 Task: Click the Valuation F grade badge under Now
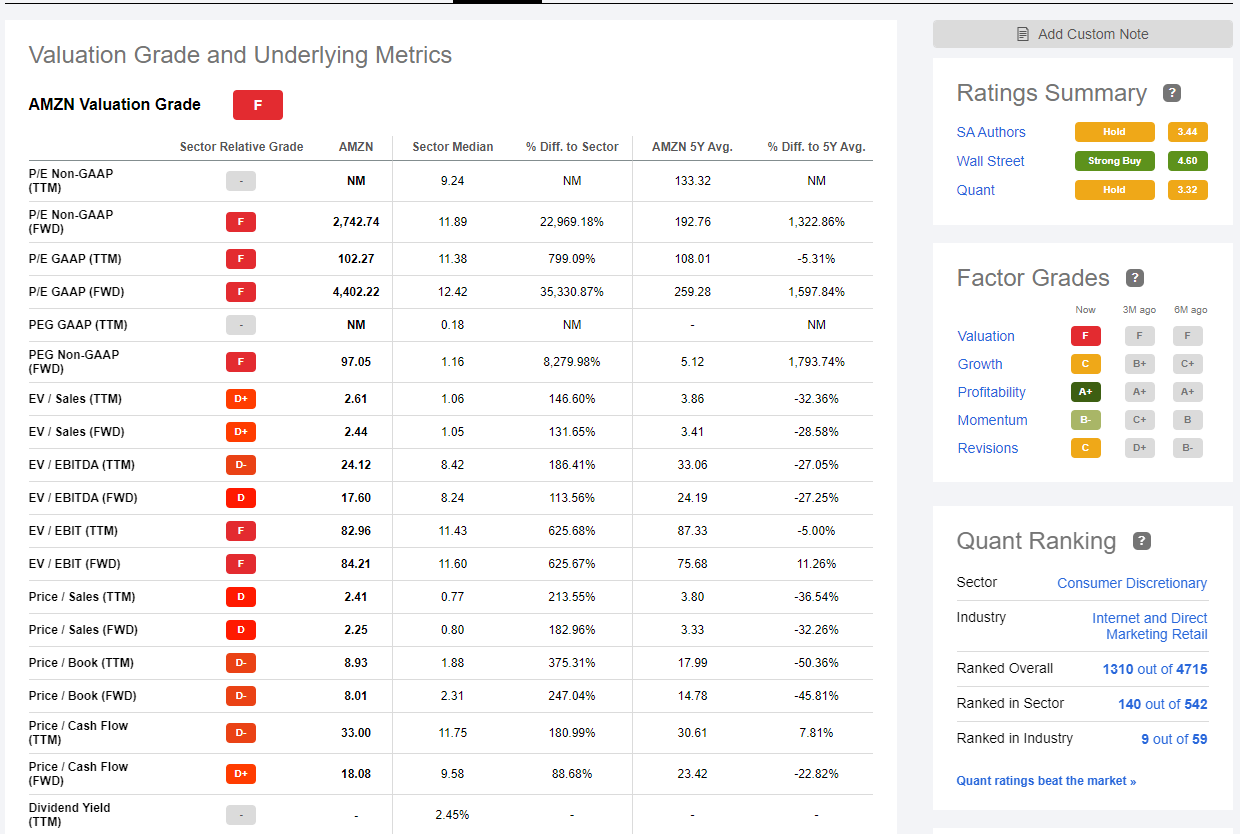coord(1086,336)
